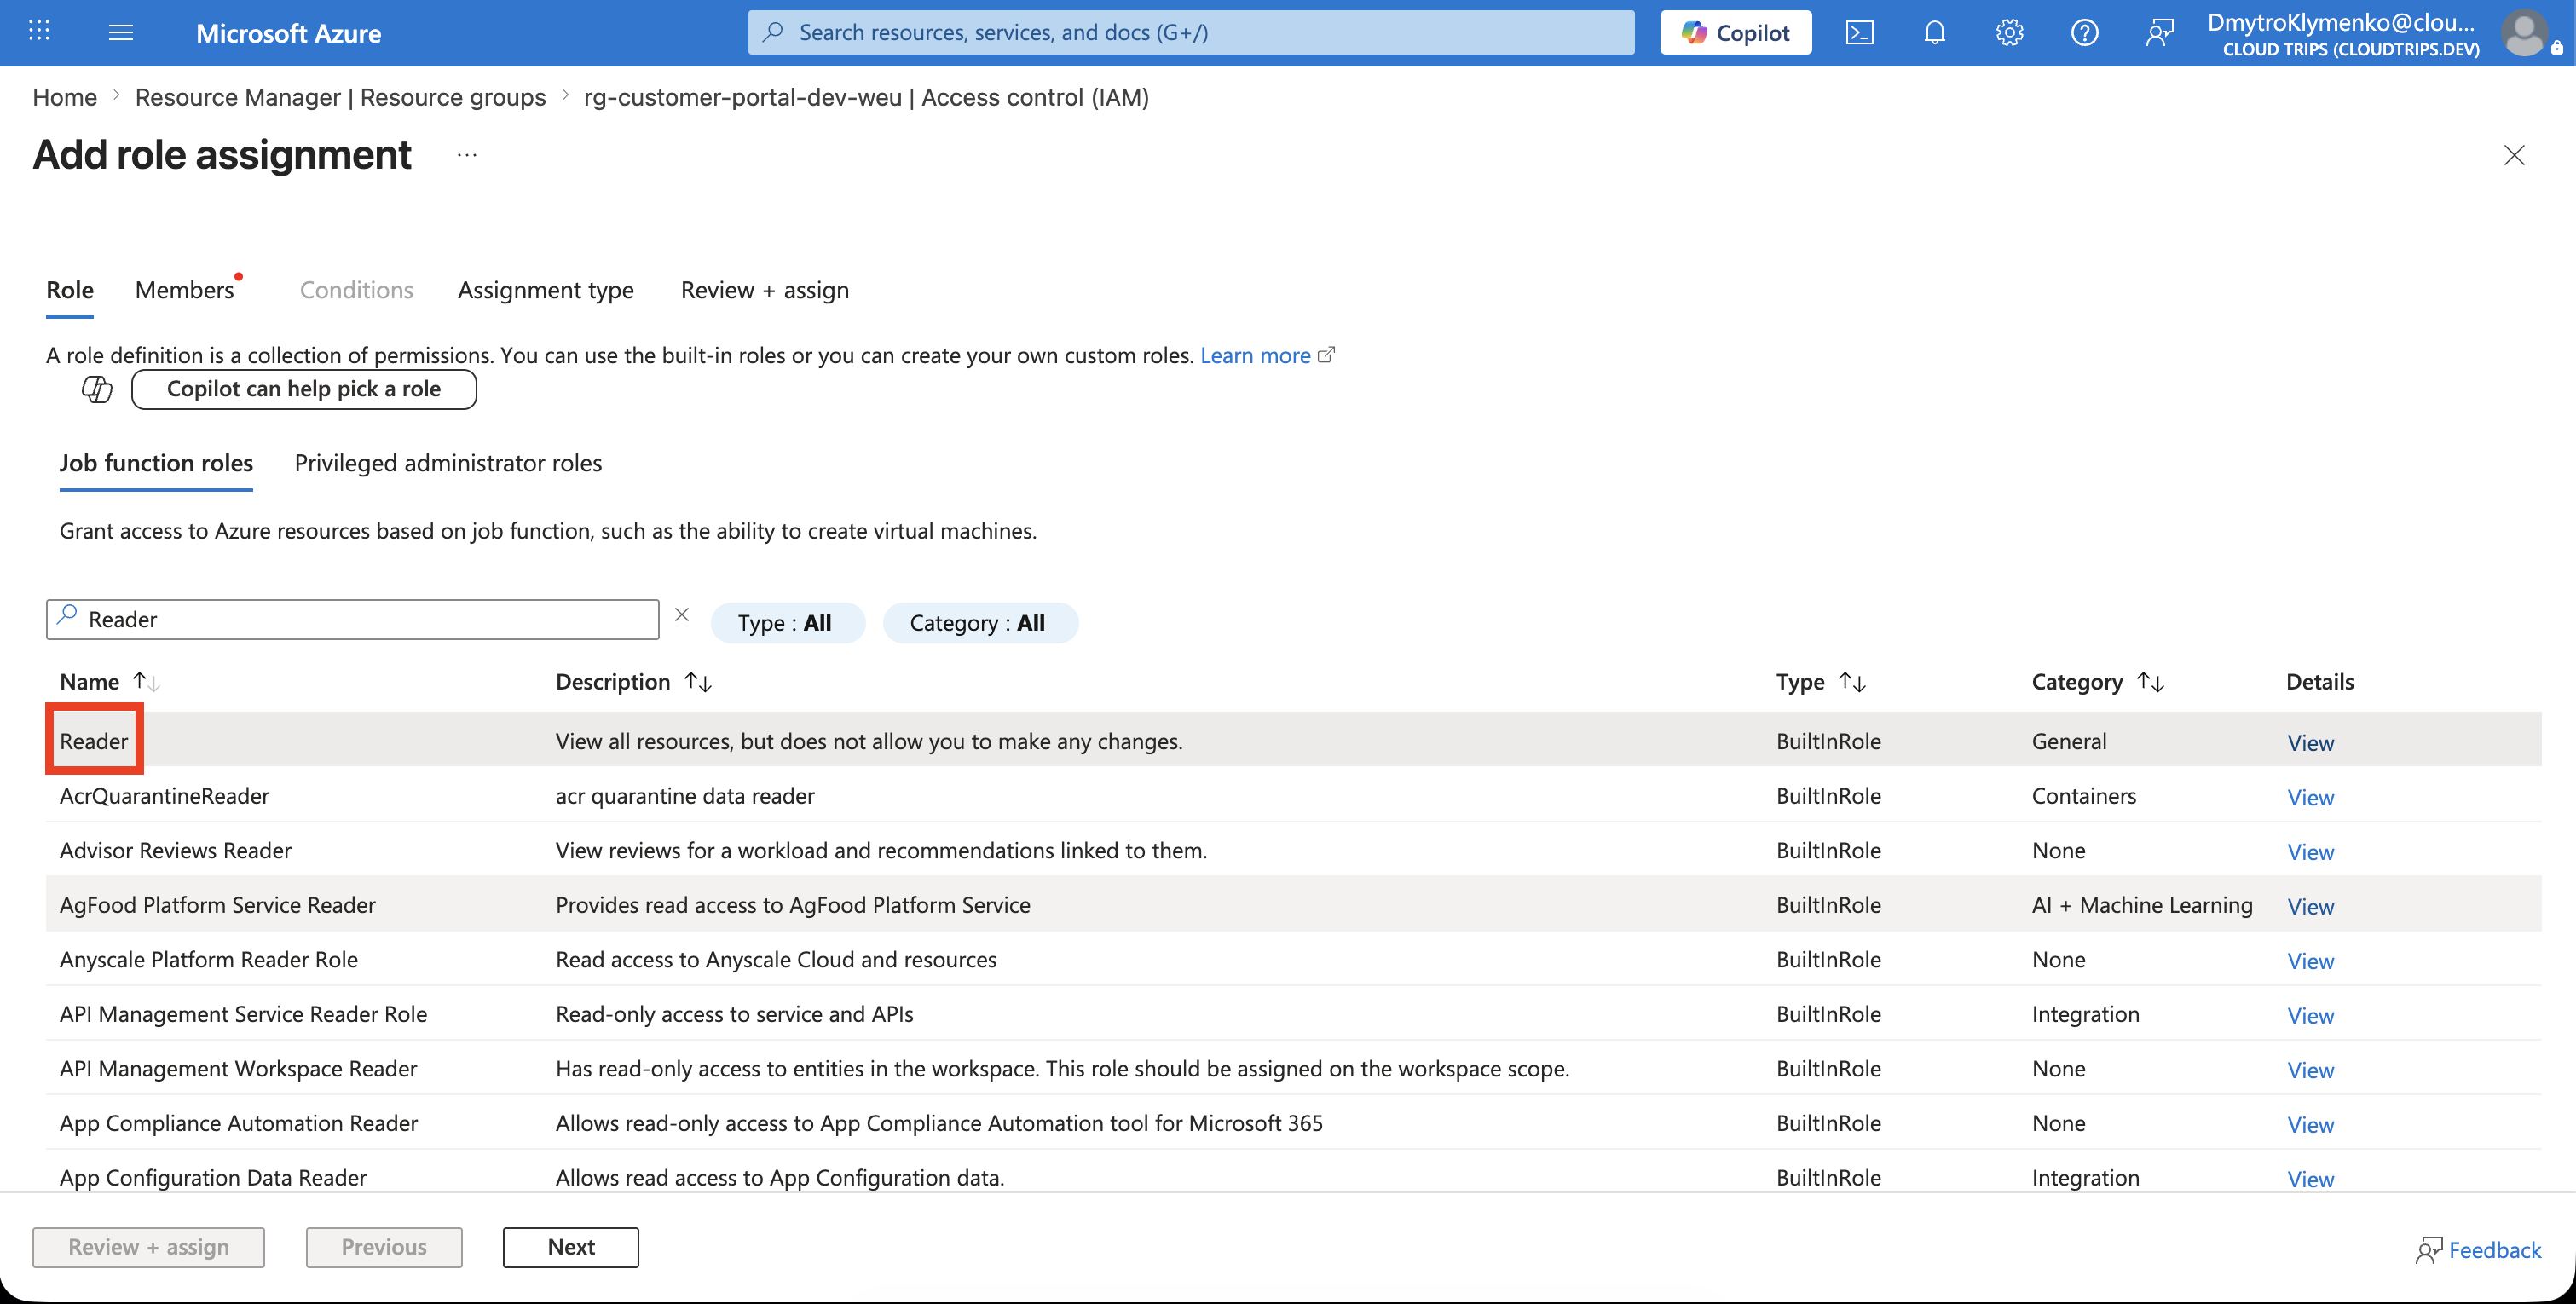Open the Category : All filter
2576x1304 pixels.
pyautogui.click(x=979, y=623)
